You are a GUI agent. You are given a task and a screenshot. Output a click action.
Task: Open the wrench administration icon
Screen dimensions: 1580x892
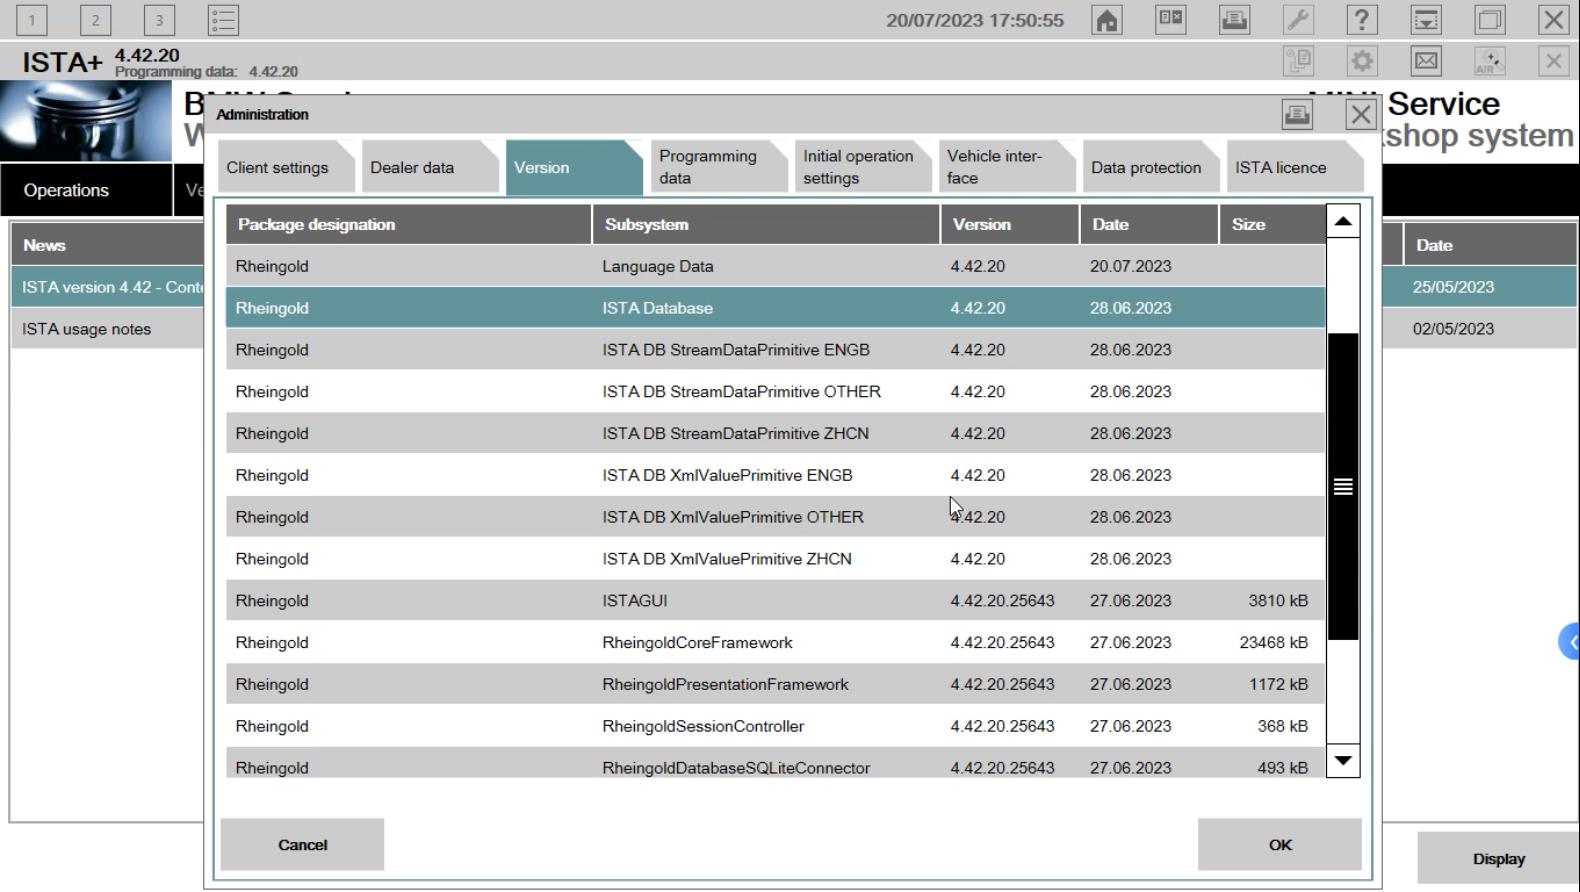pos(1298,19)
